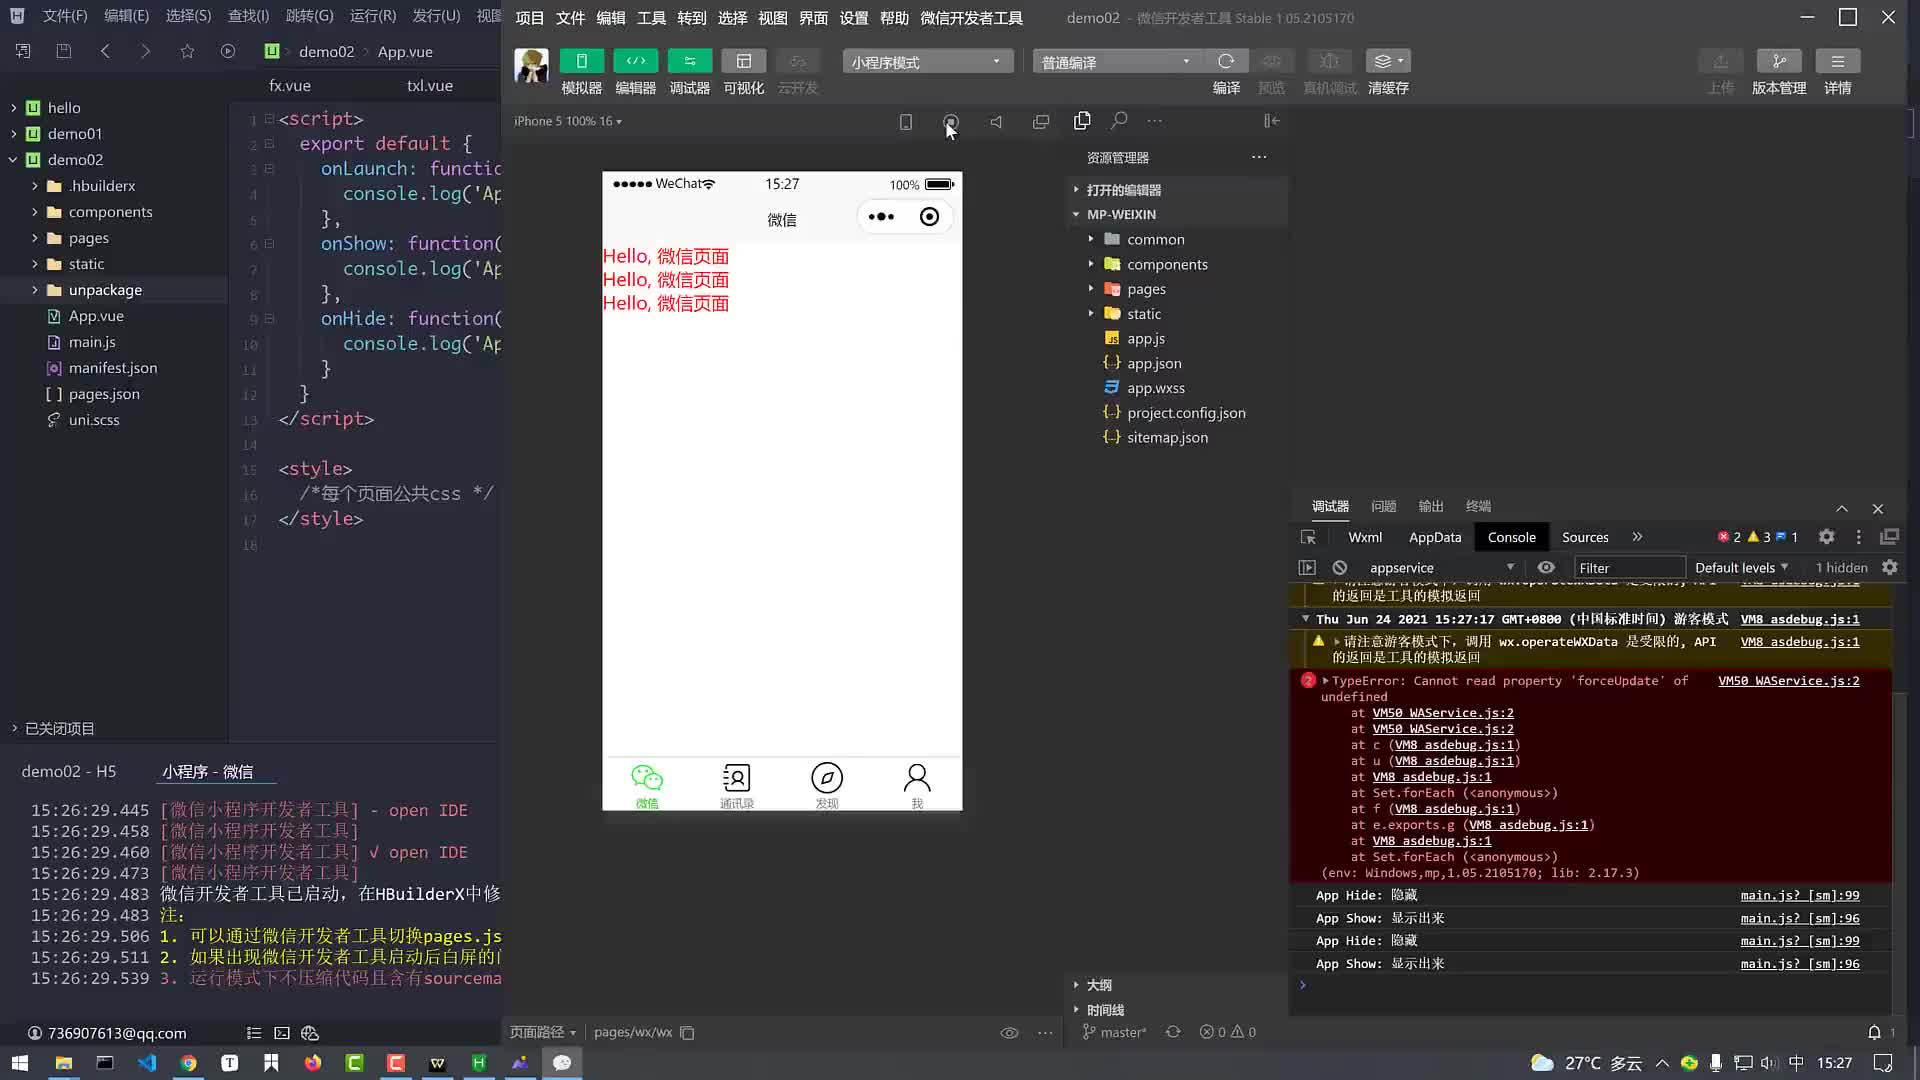Tap the 通讯录 contacts tab in simulator
This screenshot has width=1920, height=1080.
click(737, 785)
